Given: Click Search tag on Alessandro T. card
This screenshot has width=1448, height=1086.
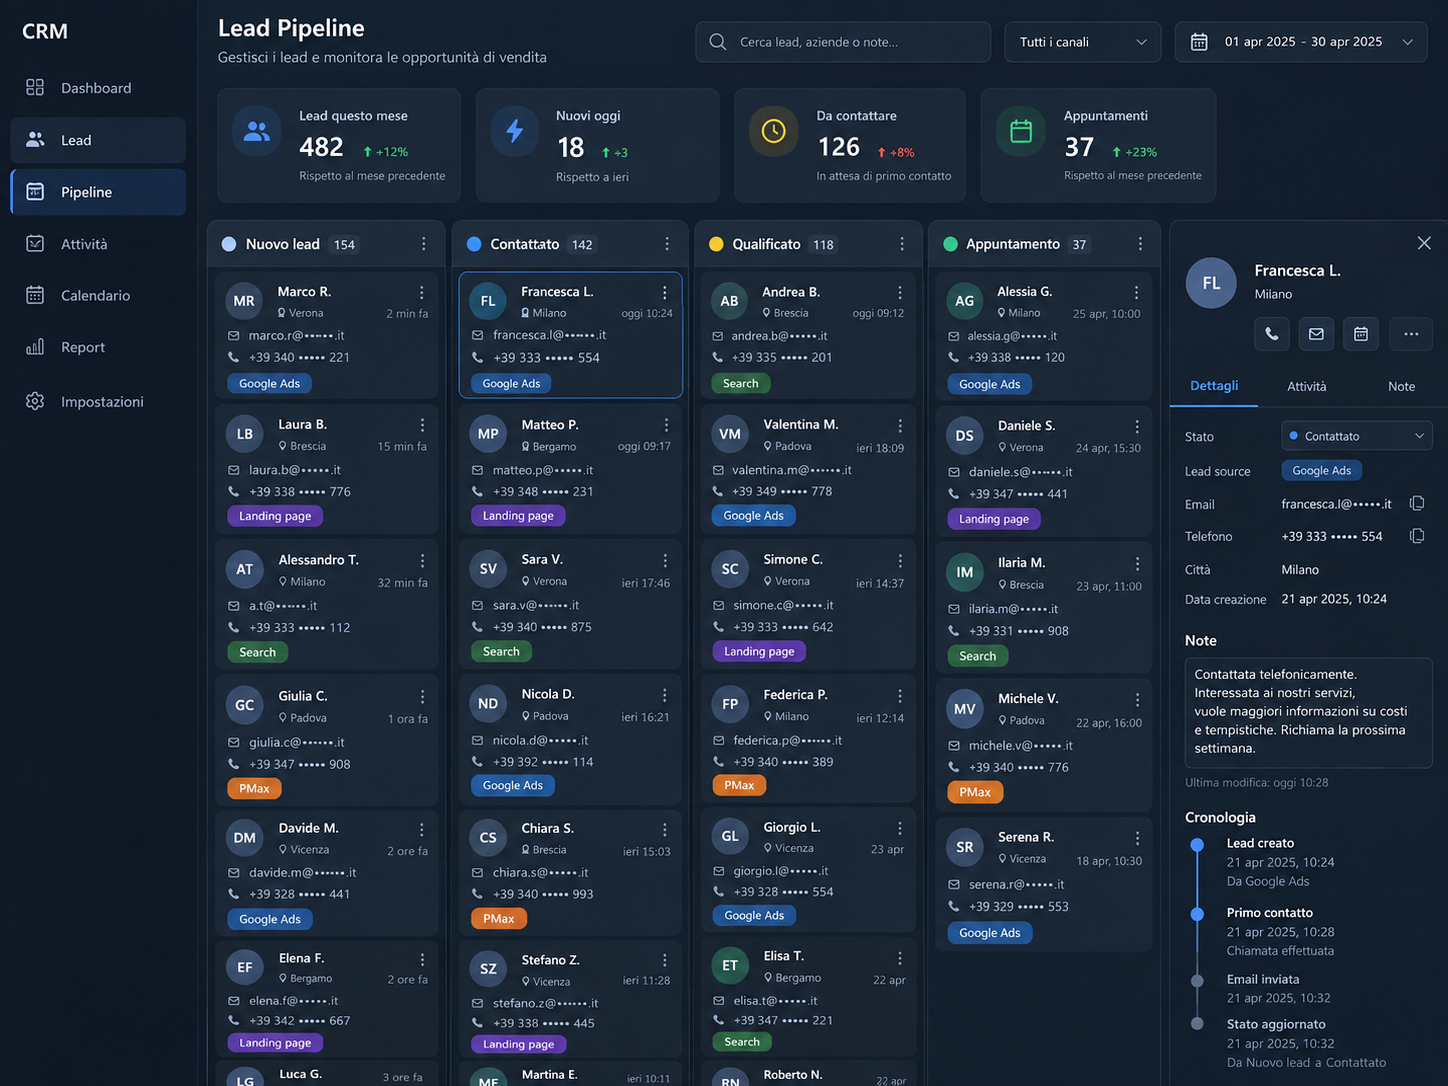Looking at the screenshot, I should 257,652.
